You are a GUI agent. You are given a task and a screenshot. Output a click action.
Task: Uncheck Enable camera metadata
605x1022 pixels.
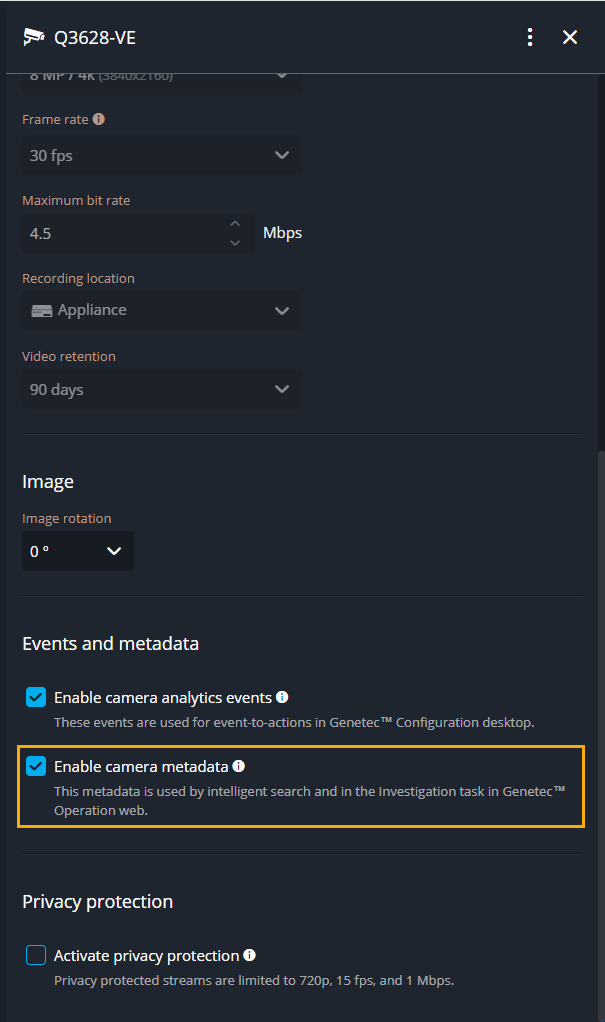(36, 766)
